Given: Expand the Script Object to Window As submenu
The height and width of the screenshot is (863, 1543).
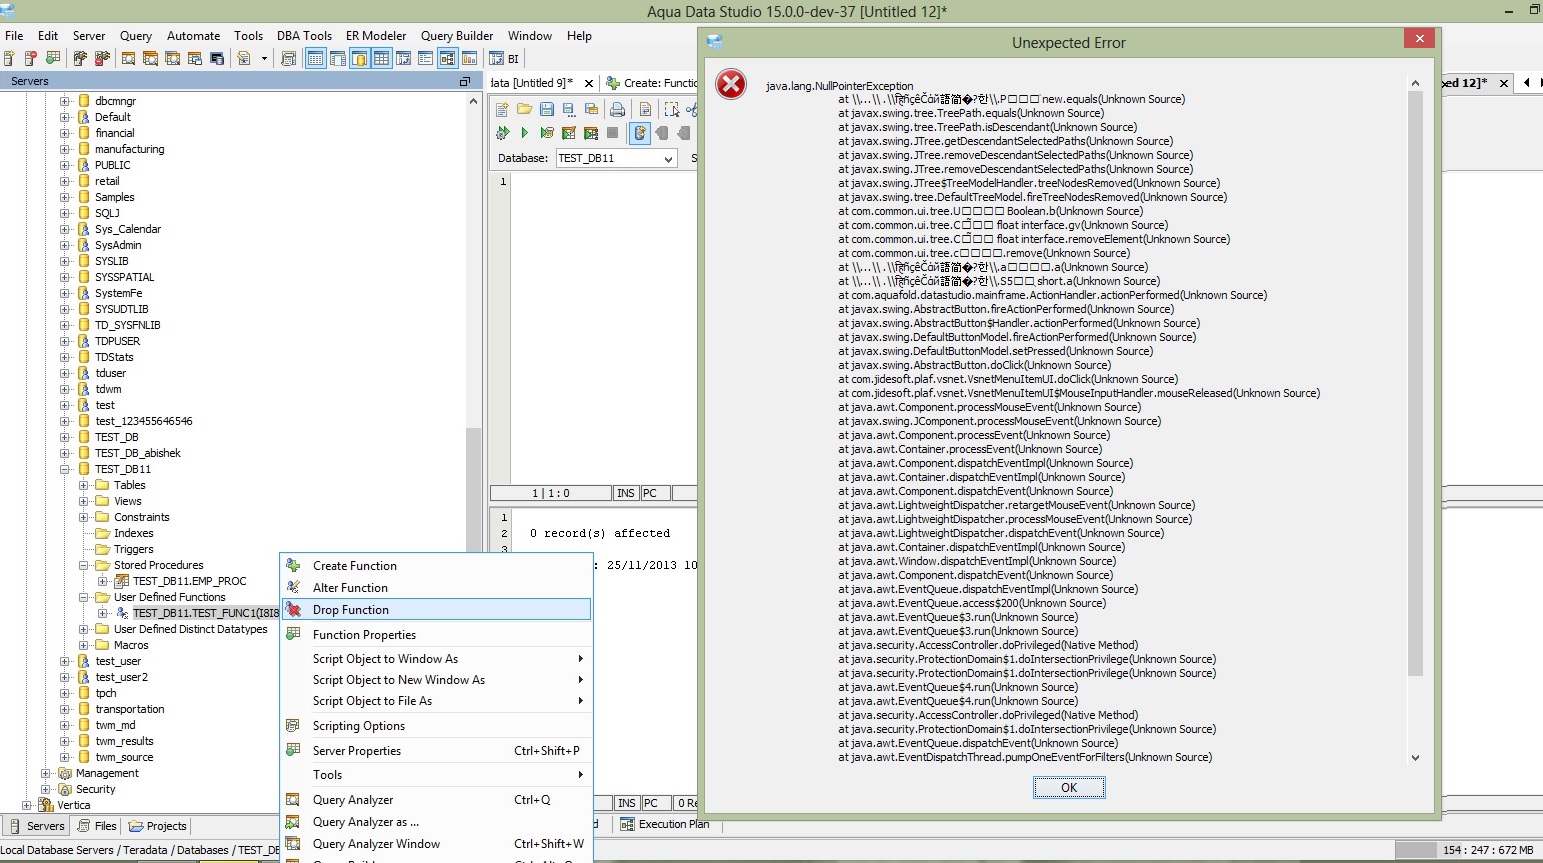Looking at the screenshot, I should click(x=437, y=659).
